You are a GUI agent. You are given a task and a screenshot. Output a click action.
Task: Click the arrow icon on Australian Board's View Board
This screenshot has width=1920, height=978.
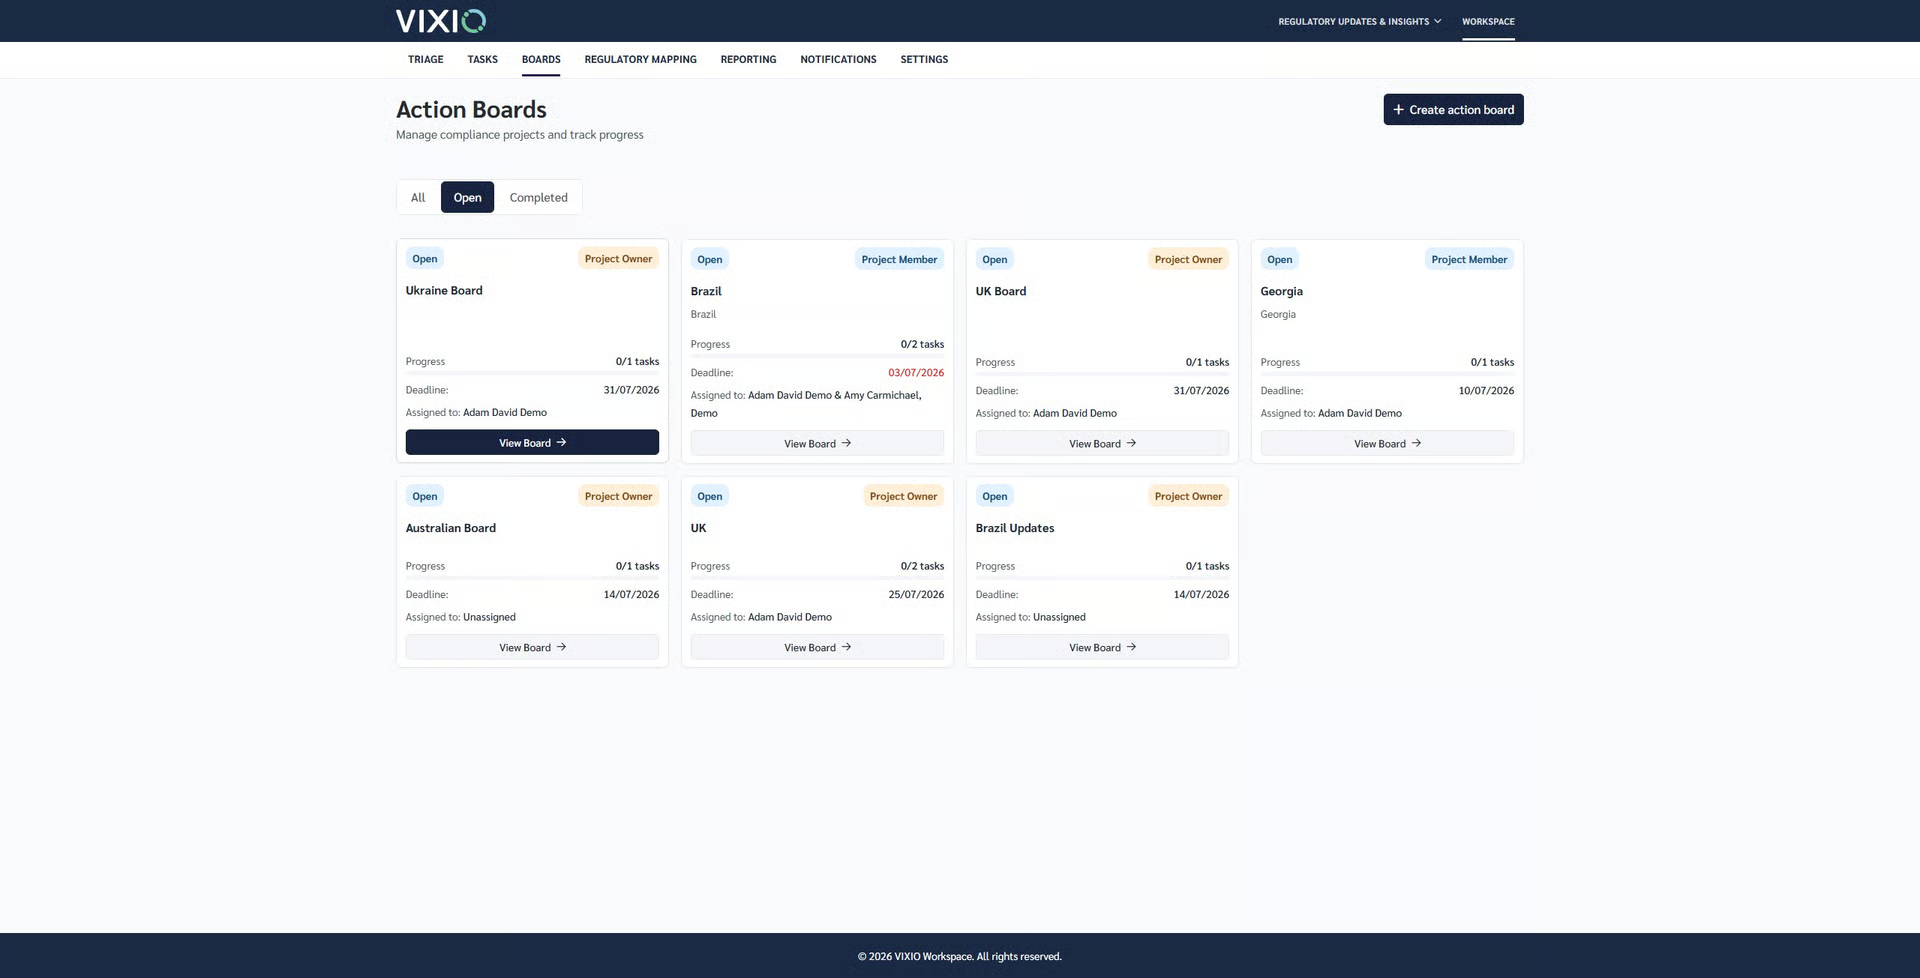pos(561,647)
